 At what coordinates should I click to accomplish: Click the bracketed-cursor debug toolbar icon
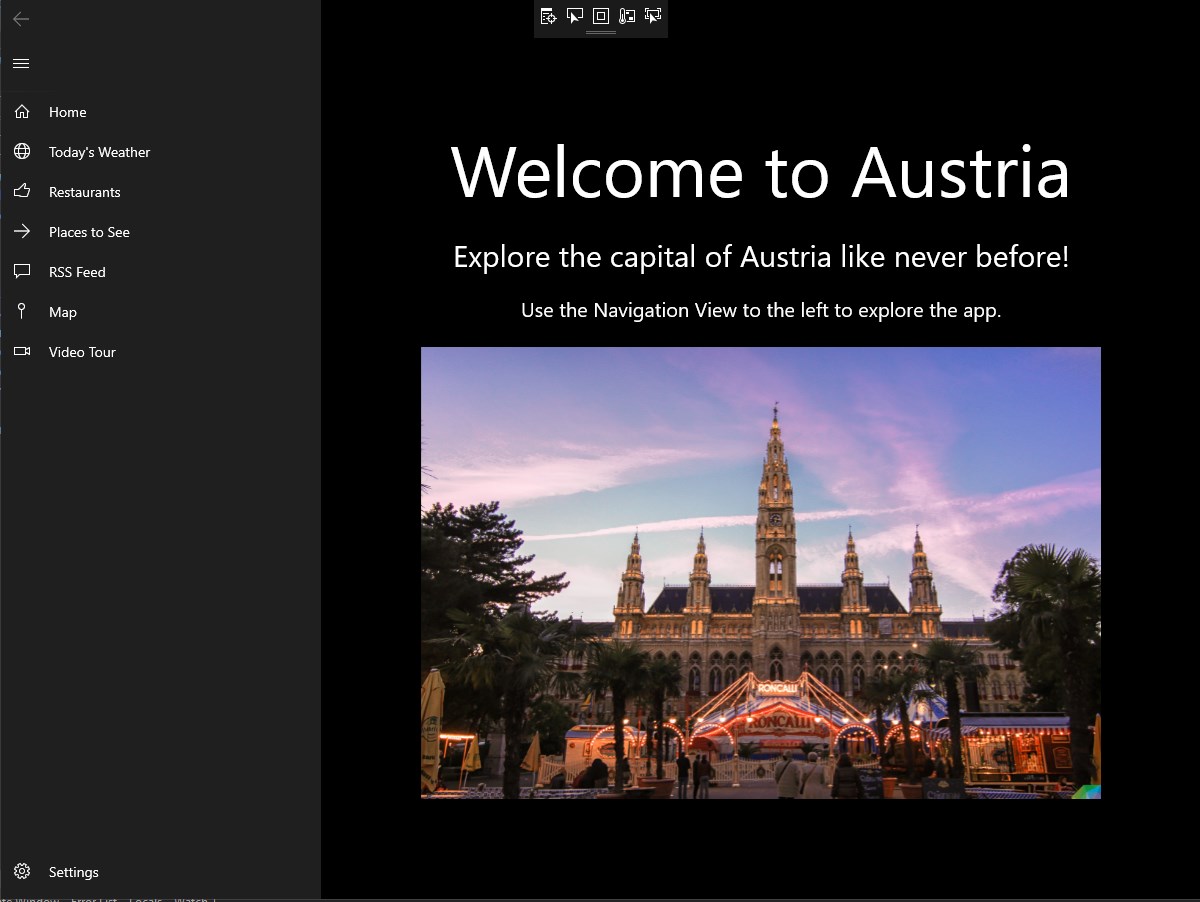click(x=653, y=15)
